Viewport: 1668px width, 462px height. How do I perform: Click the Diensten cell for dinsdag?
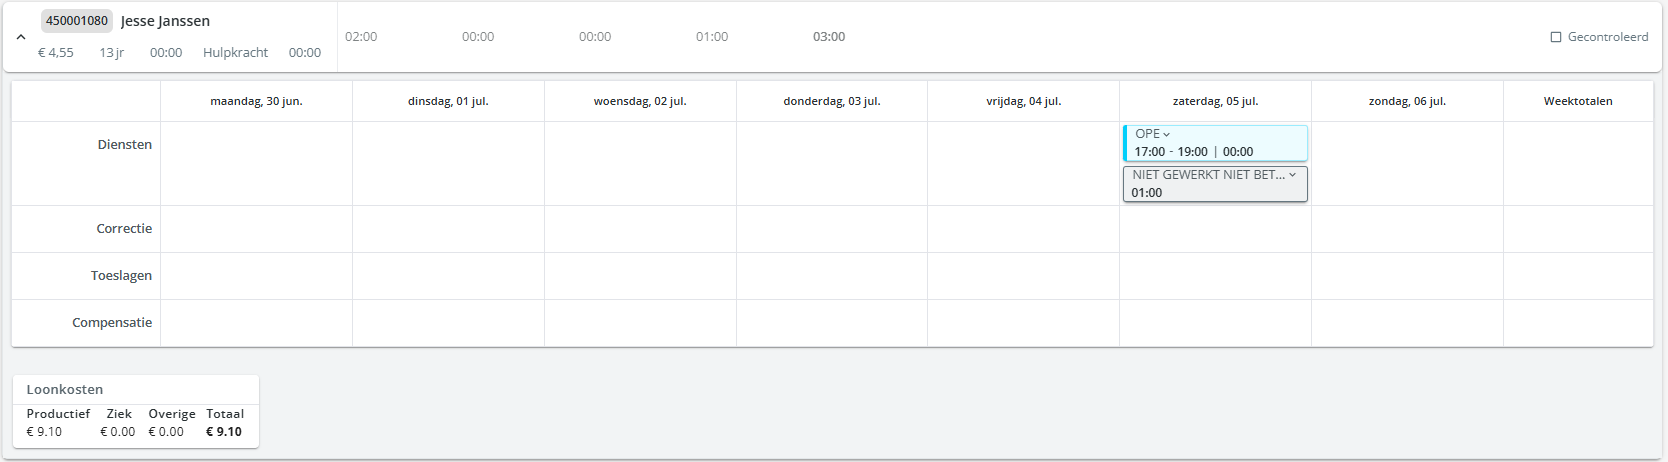tap(448, 164)
